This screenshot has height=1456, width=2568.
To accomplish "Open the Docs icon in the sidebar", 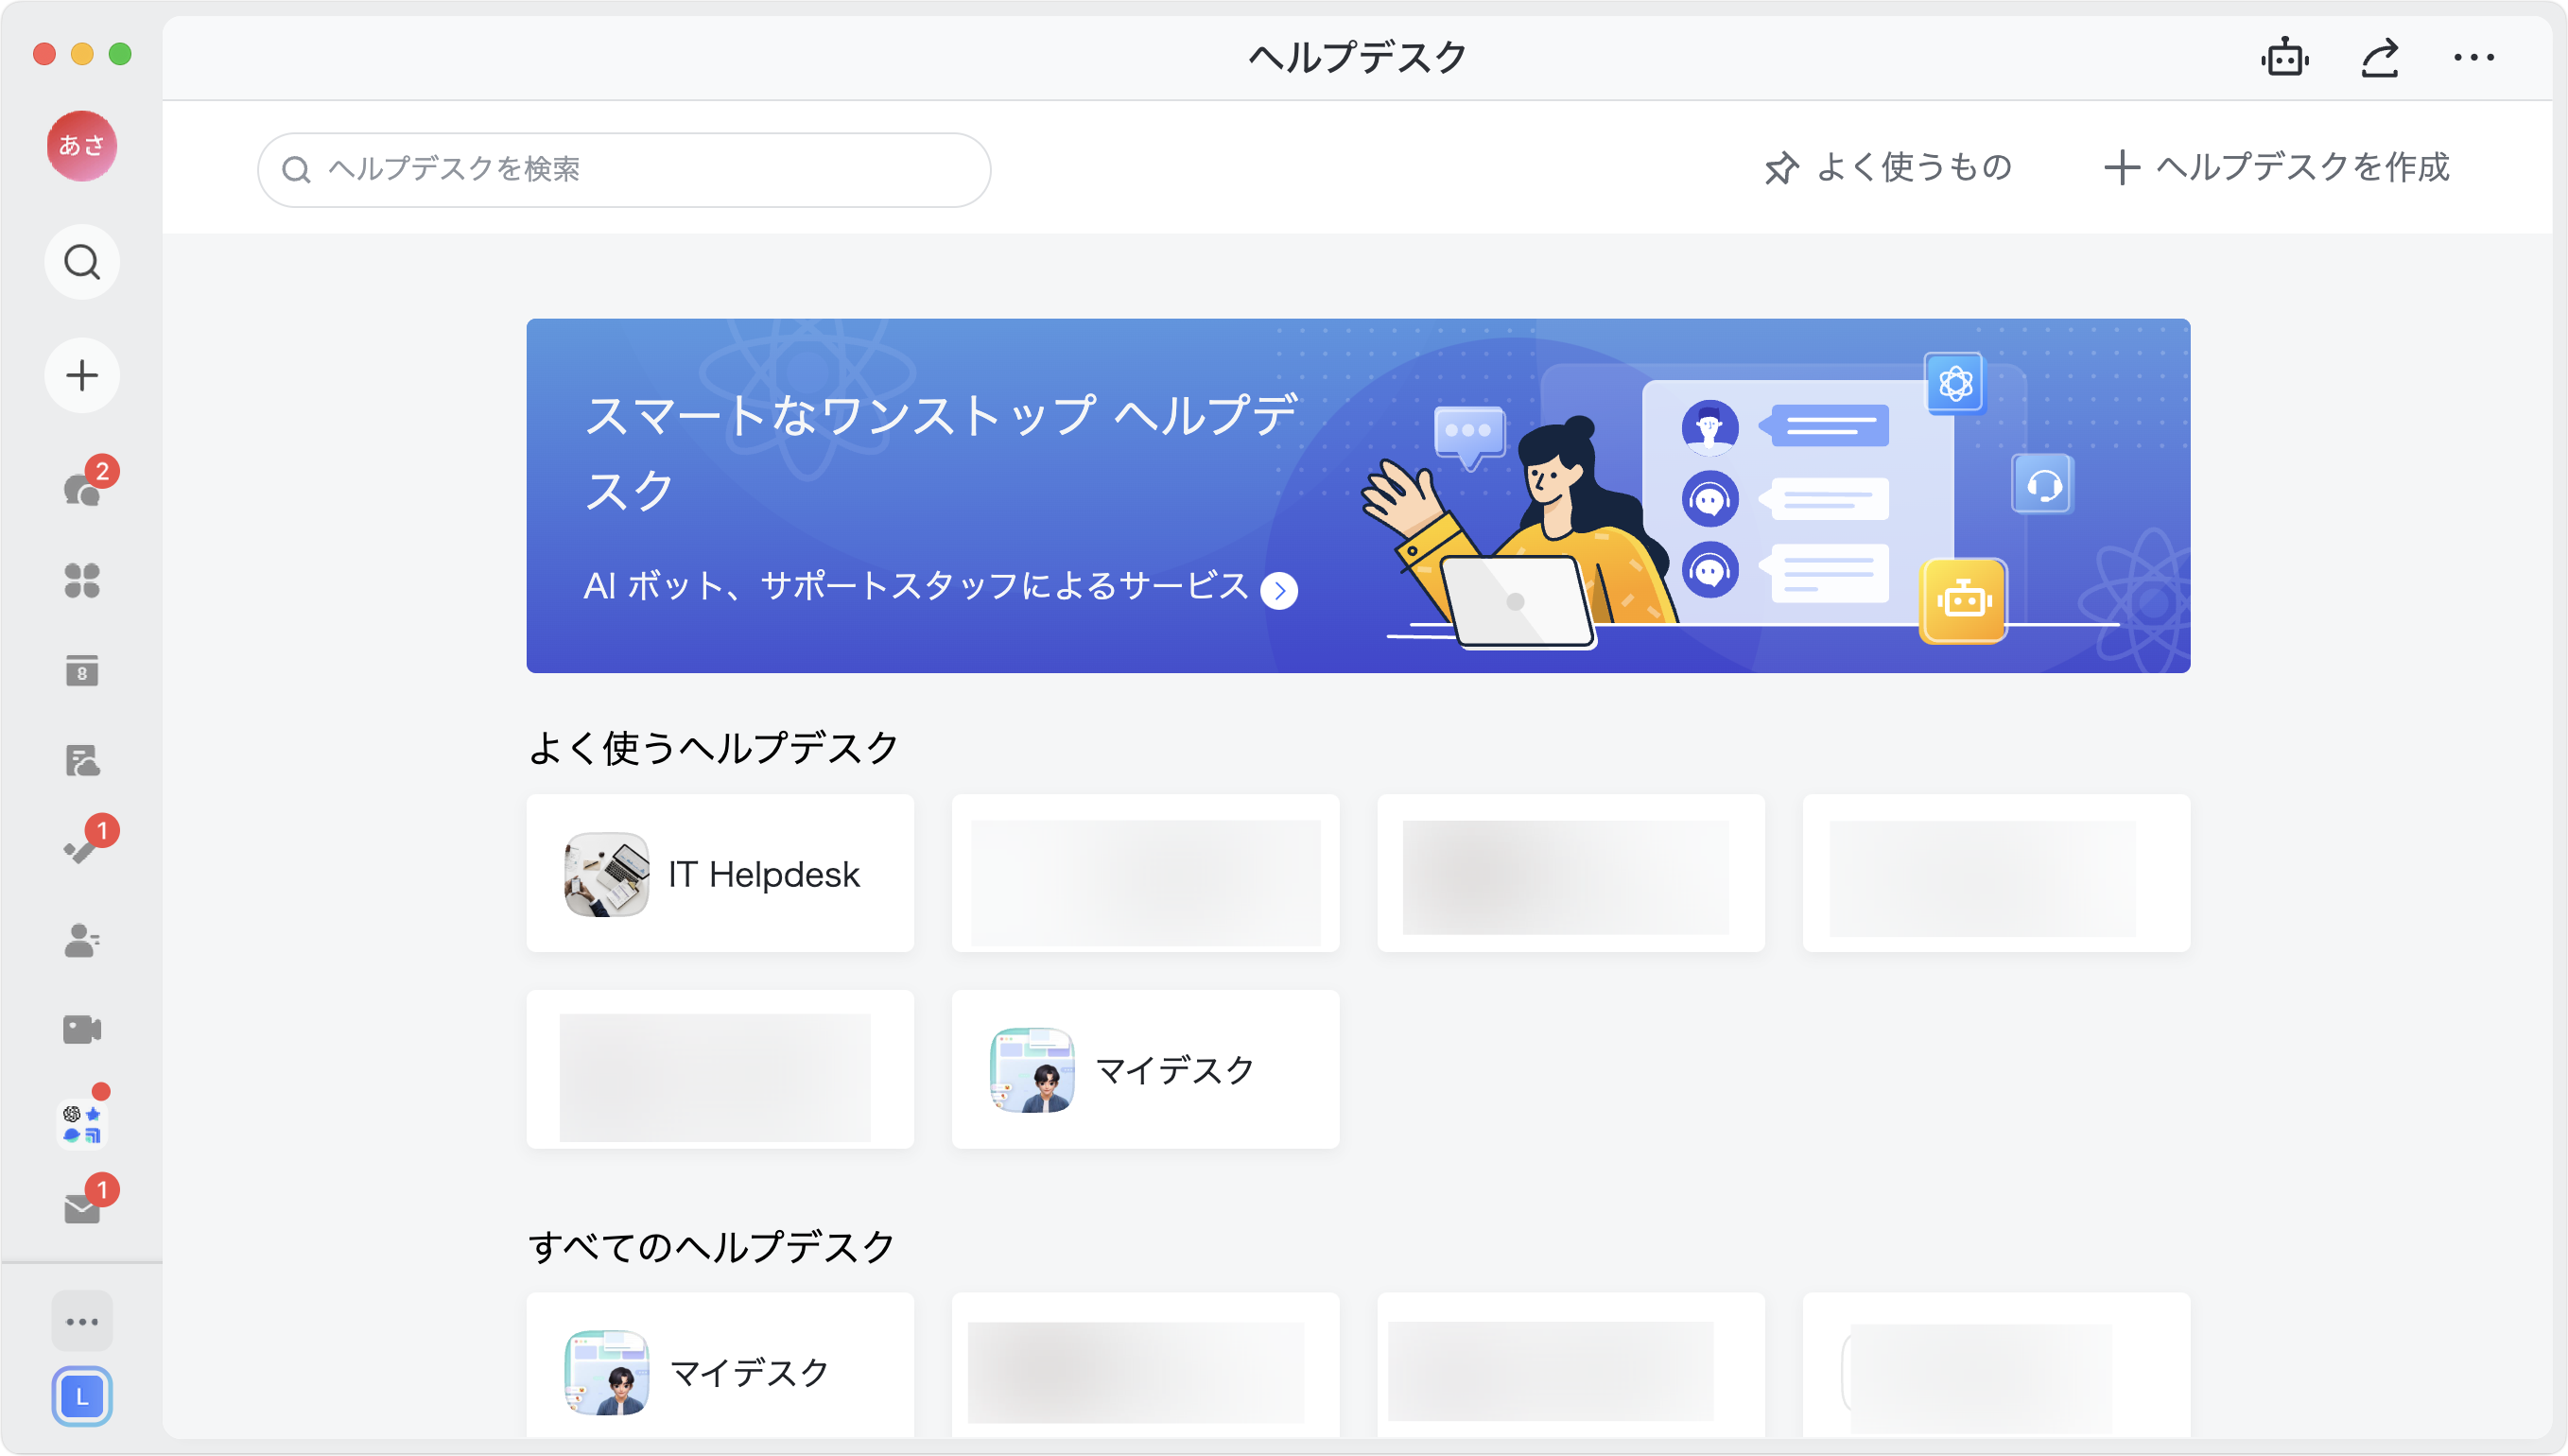I will (82, 760).
